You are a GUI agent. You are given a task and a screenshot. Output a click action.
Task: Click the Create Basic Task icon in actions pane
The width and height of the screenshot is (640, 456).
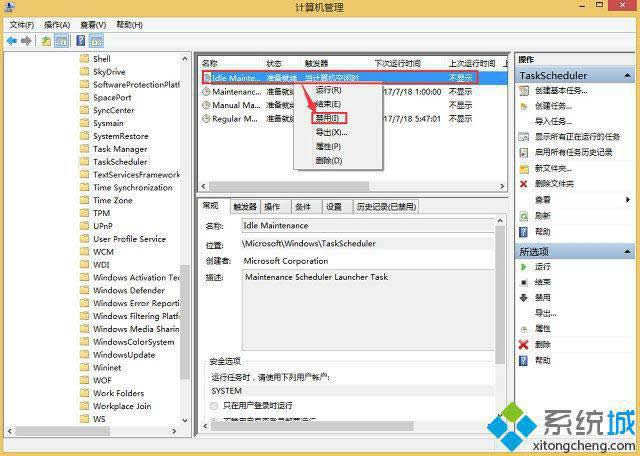pos(524,91)
